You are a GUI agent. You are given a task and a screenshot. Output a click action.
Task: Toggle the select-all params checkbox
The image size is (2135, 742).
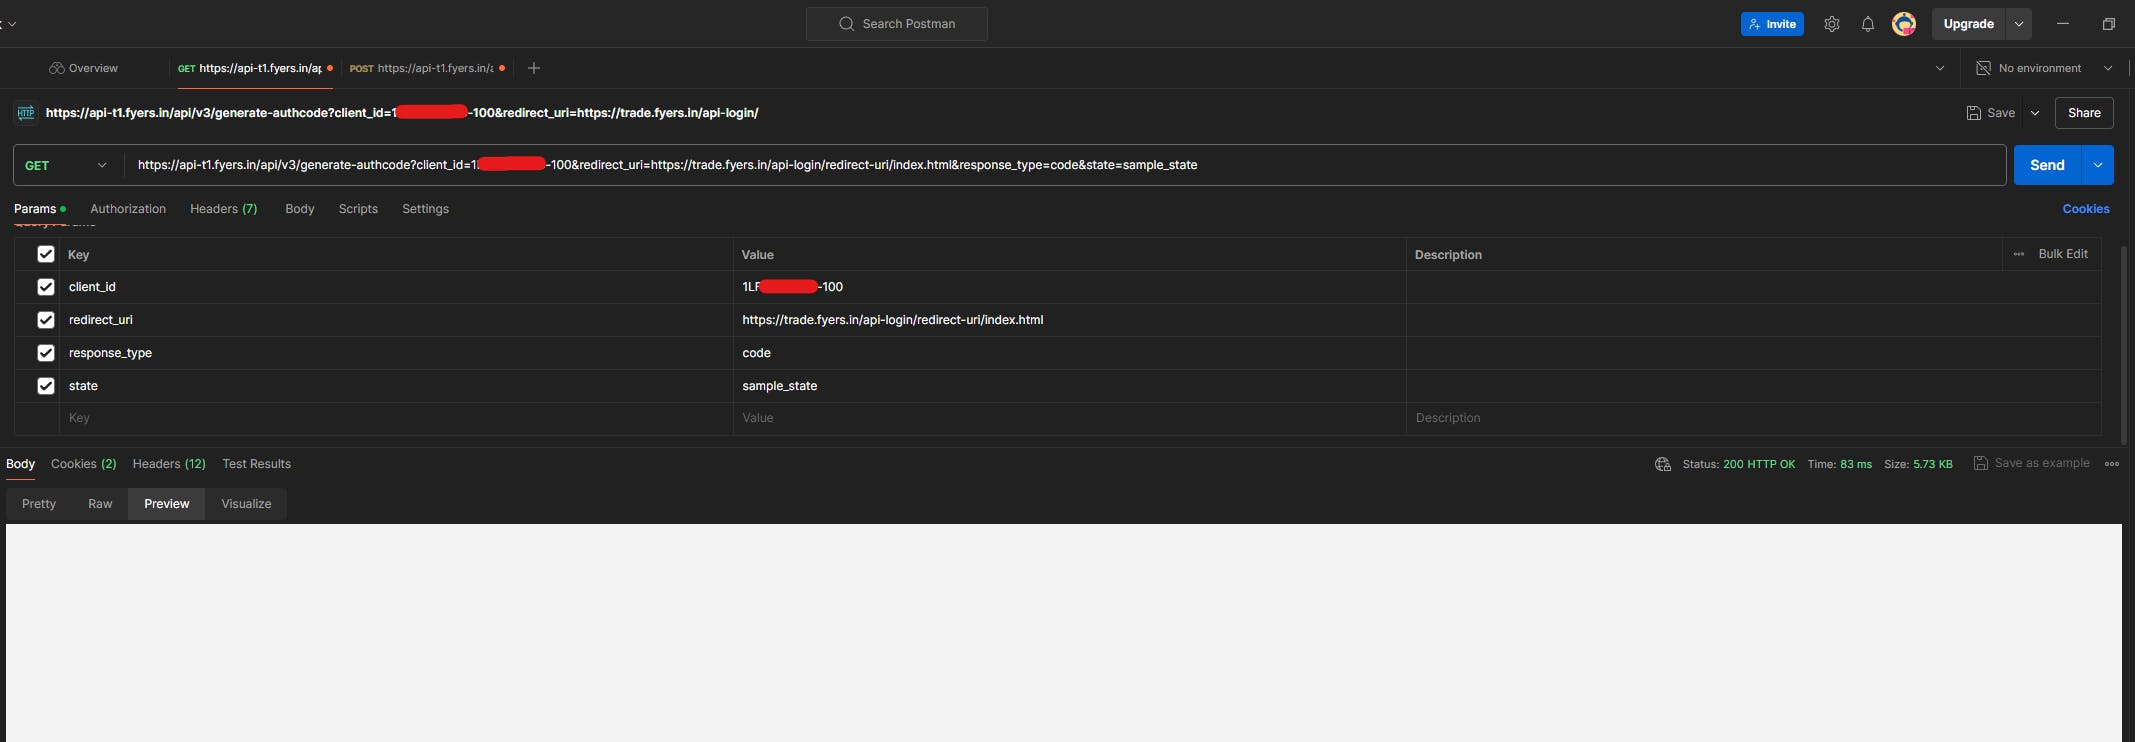coord(46,254)
